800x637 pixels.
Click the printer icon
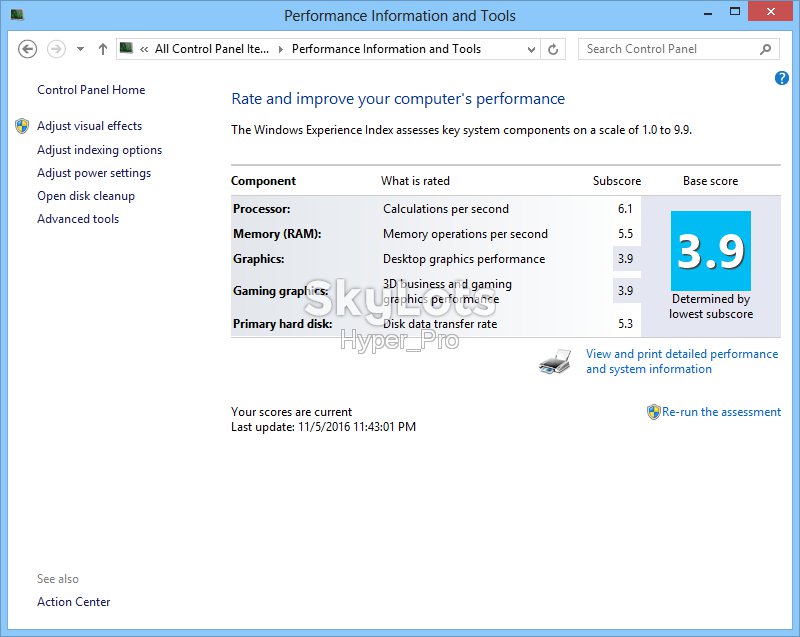click(555, 362)
